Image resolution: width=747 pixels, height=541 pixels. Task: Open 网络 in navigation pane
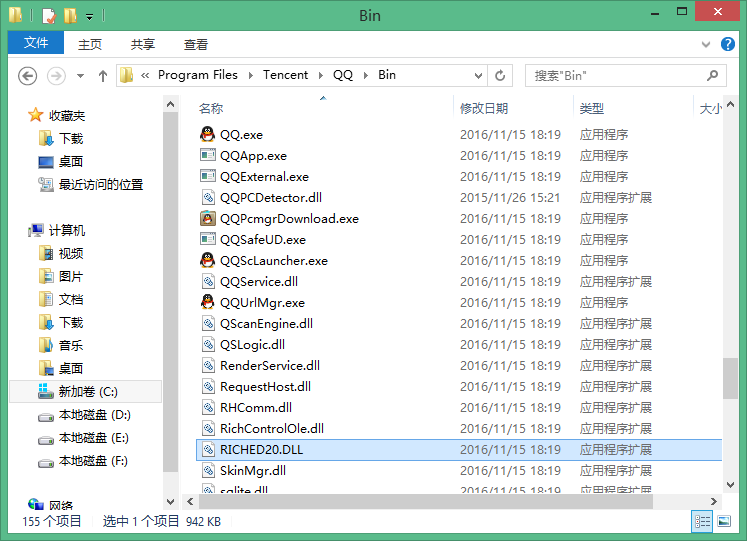click(x=50, y=504)
